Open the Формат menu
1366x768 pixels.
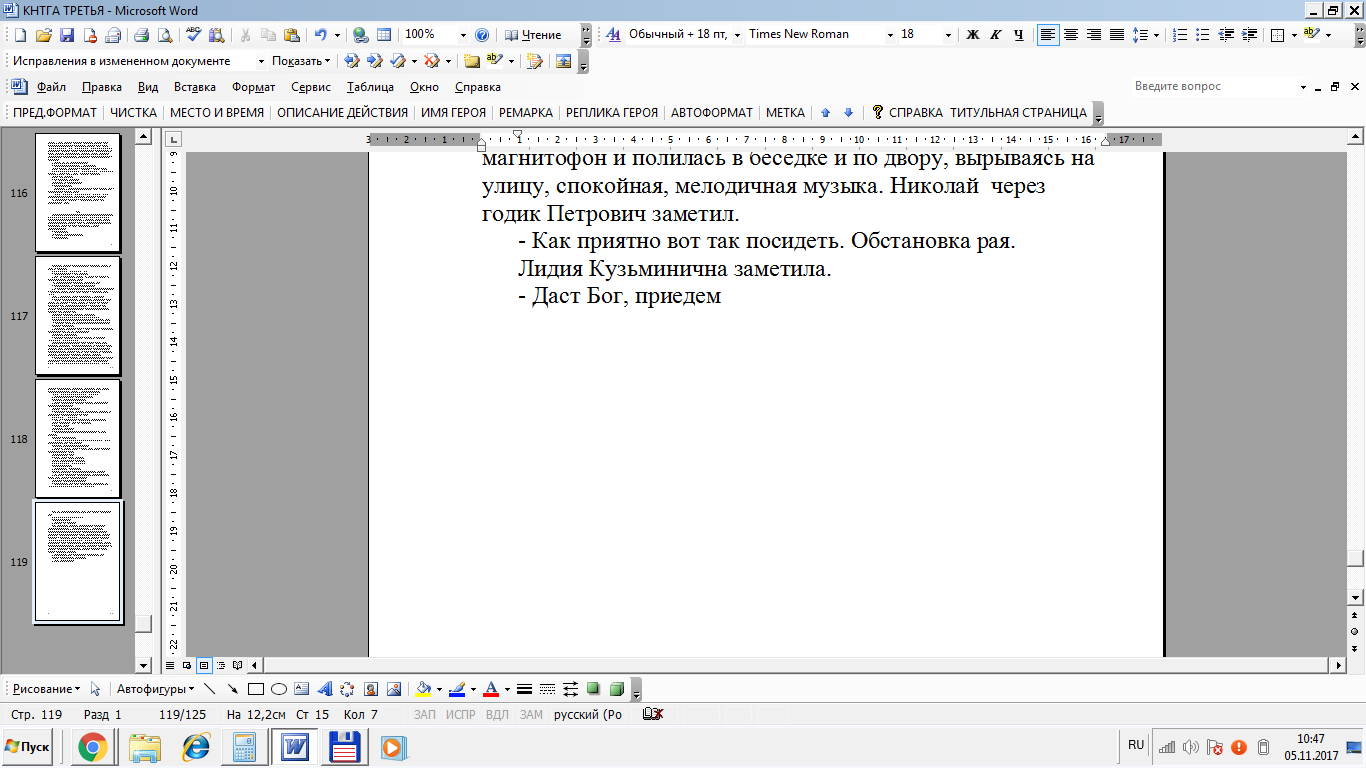(x=253, y=87)
